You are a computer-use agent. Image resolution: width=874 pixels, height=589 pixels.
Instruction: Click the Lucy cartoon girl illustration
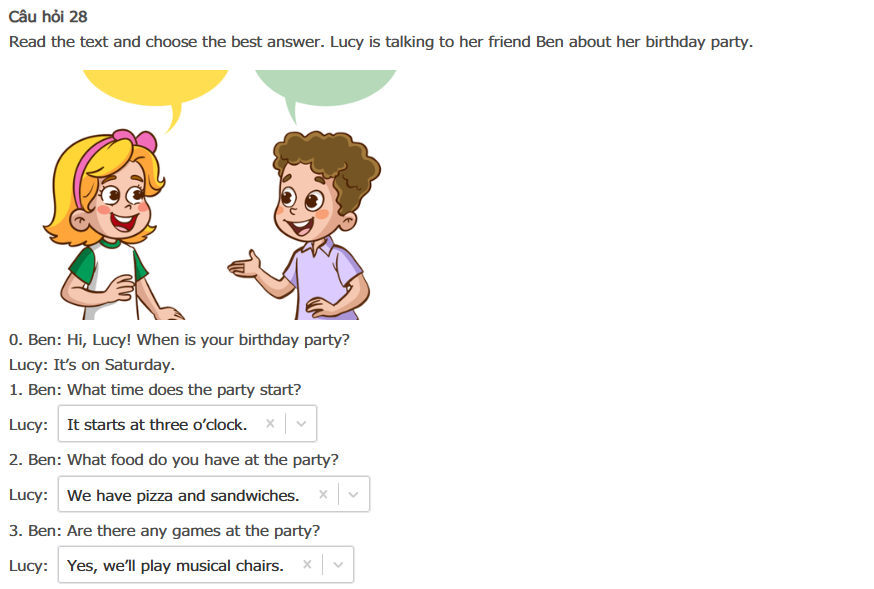pos(105,225)
